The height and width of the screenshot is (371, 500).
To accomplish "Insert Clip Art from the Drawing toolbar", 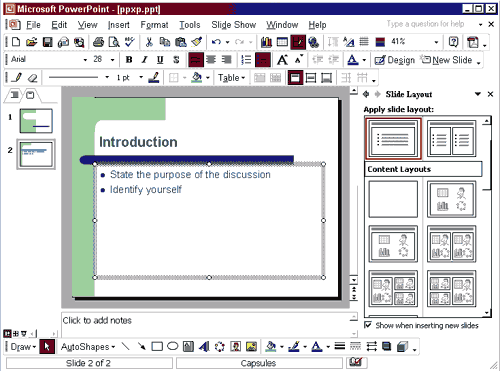I will pyautogui.click(x=236, y=347).
